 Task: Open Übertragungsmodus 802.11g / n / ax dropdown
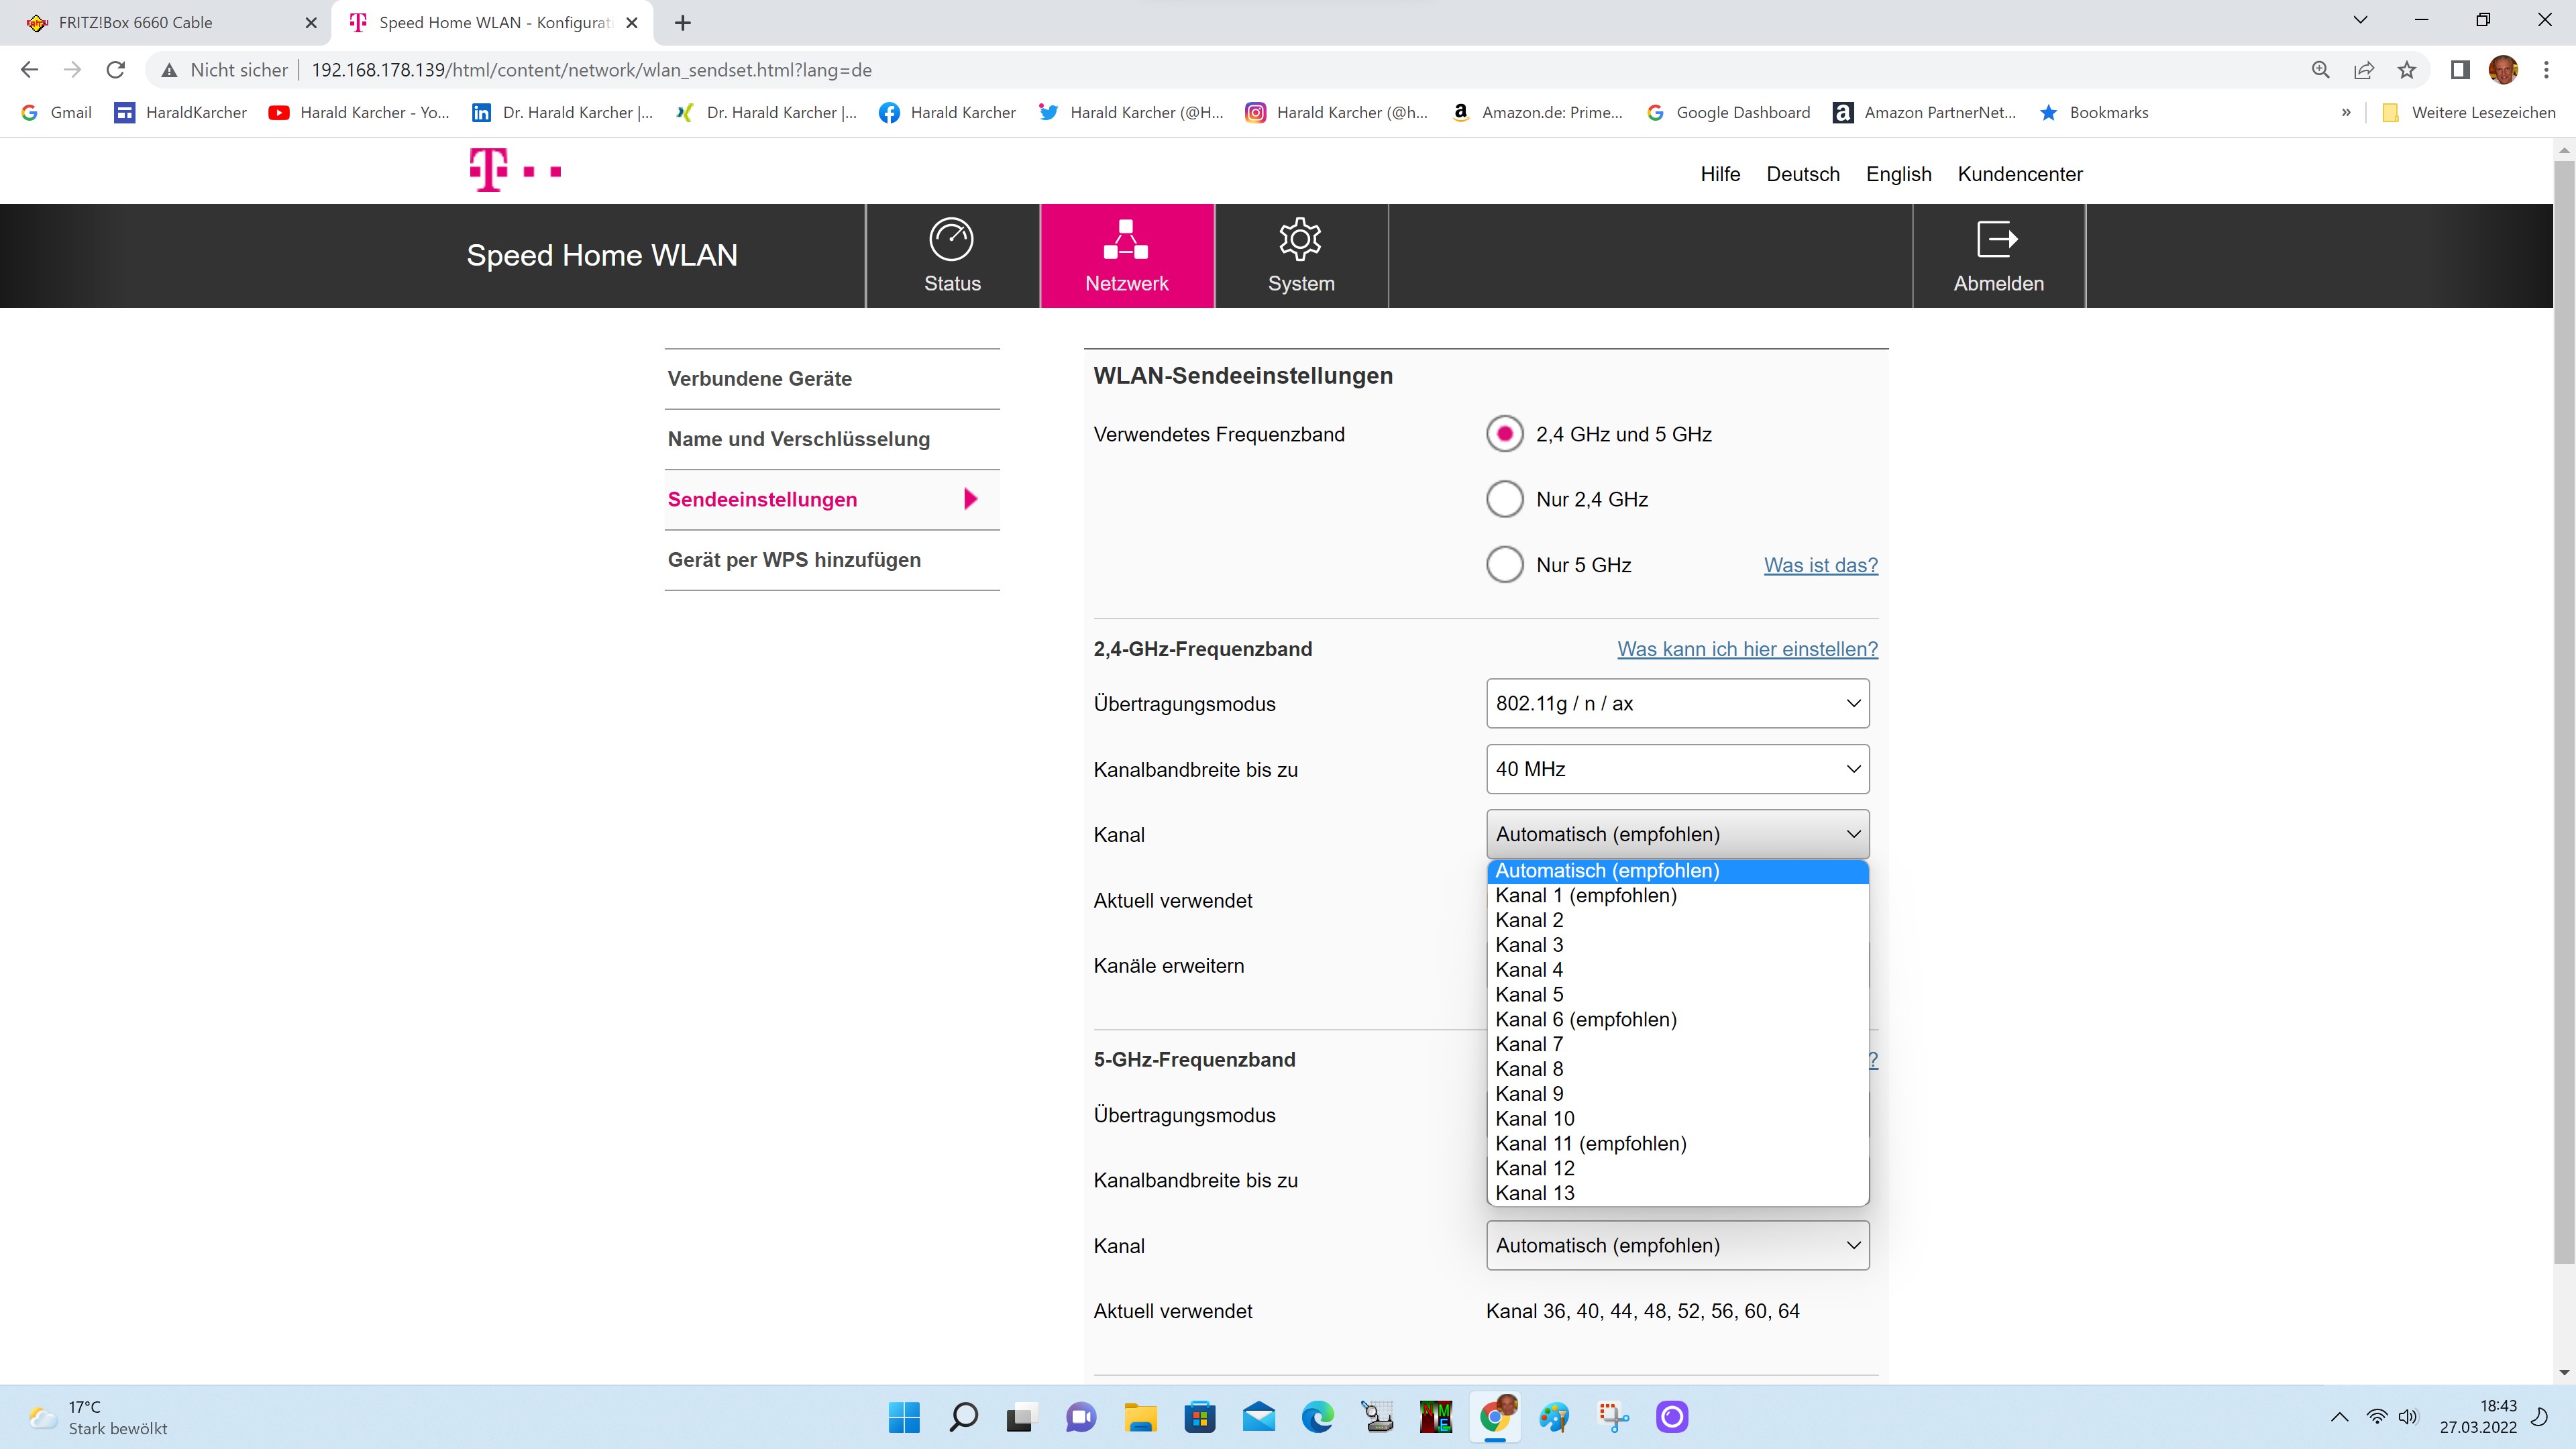(x=1677, y=704)
